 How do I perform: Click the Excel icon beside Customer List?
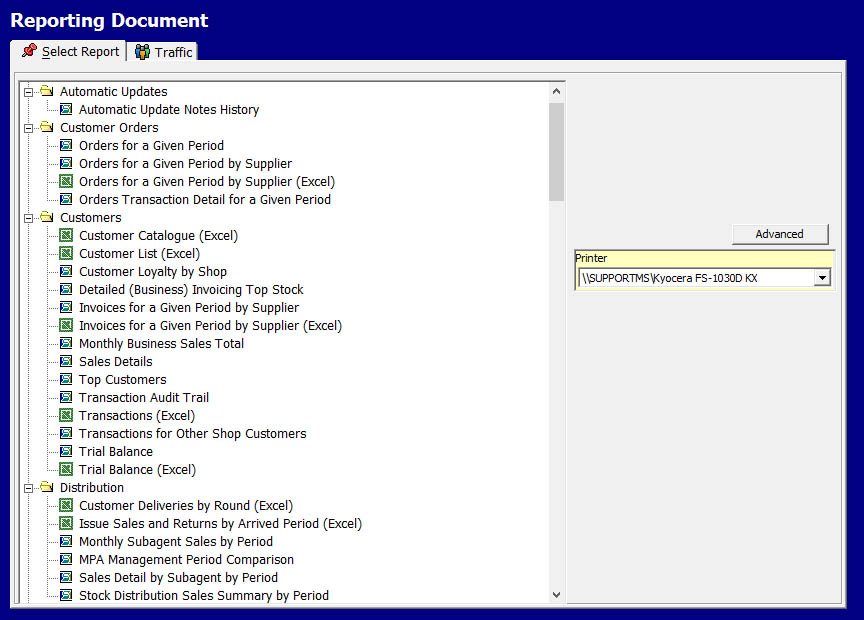coord(66,254)
